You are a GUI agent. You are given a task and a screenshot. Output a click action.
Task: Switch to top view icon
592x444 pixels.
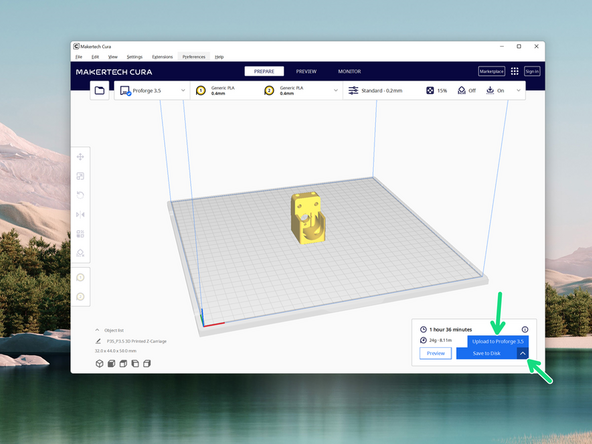tap(123, 364)
